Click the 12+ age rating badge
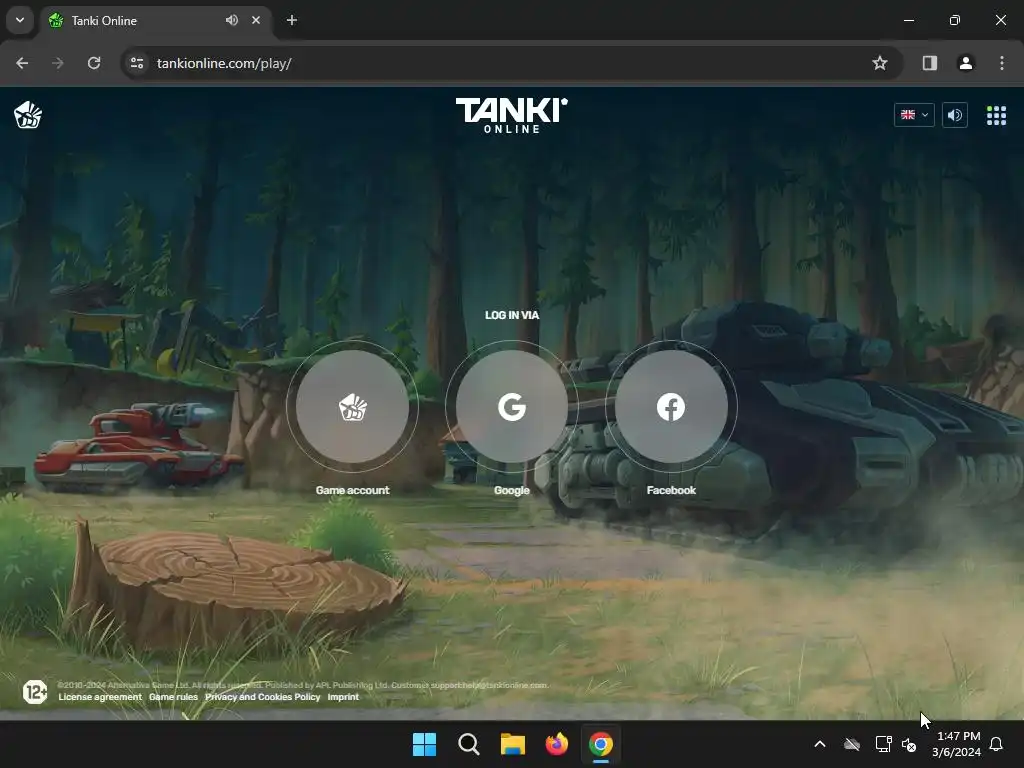This screenshot has width=1024, height=768. (35, 692)
